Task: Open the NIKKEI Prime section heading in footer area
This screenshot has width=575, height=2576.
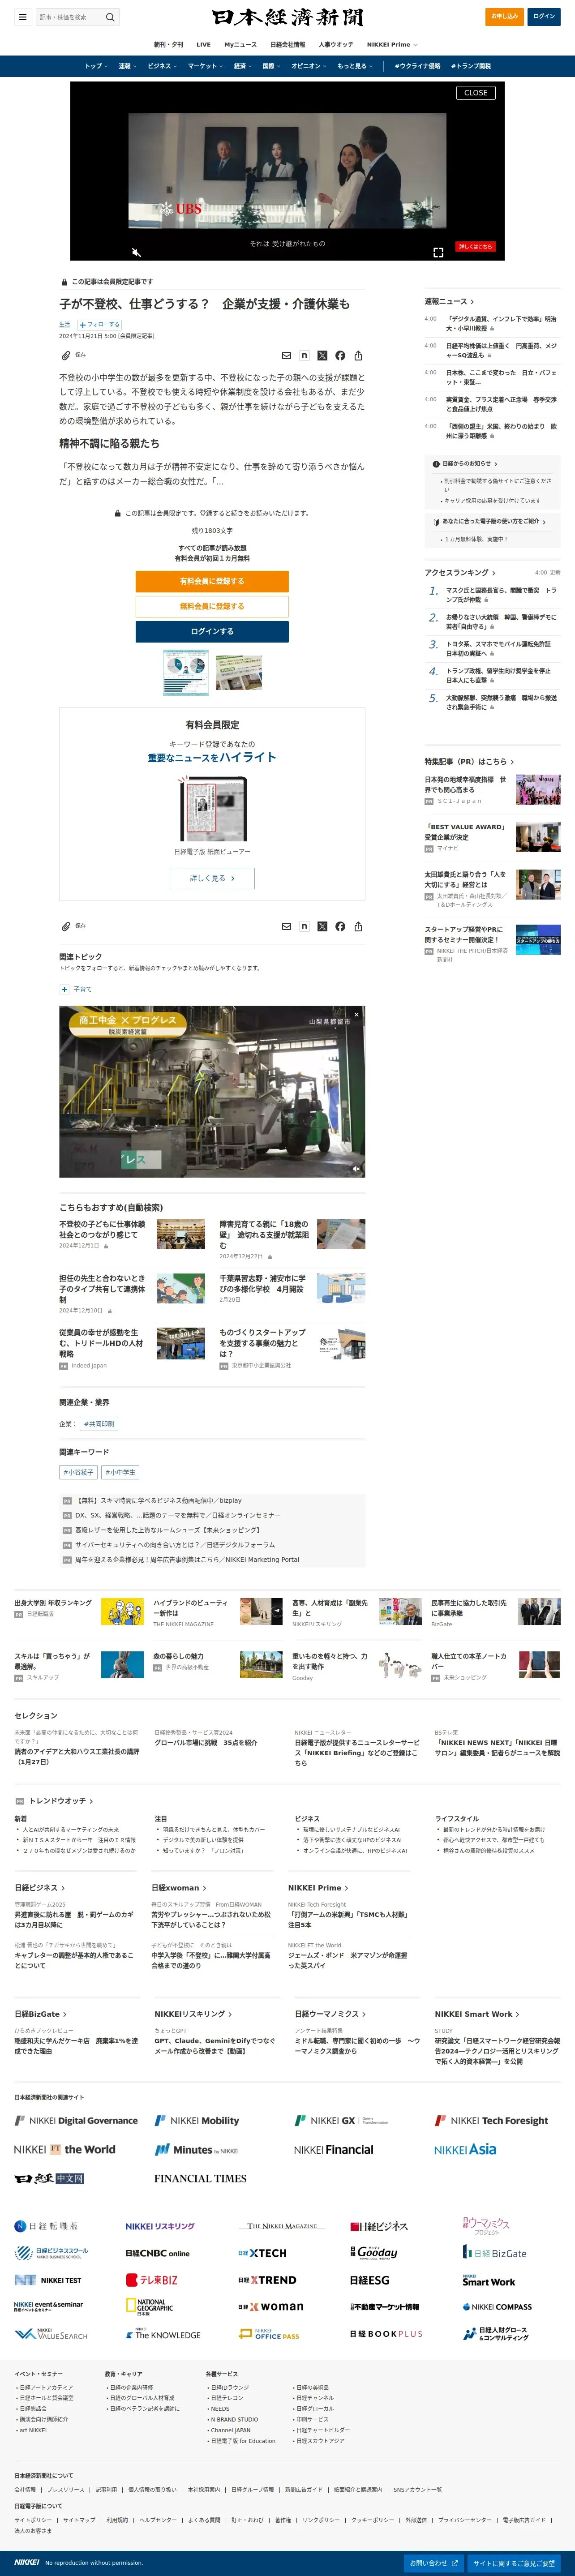Action: pos(318,1887)
